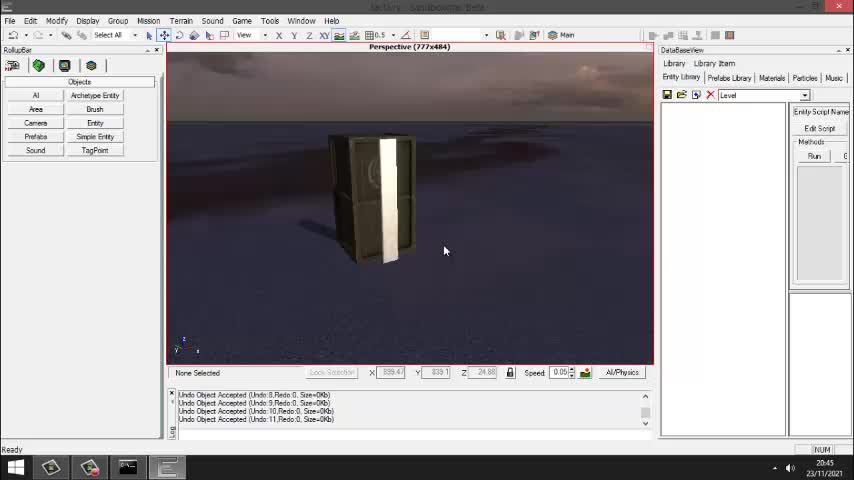
Task: Click the Windows Start button
Action: 16,467
